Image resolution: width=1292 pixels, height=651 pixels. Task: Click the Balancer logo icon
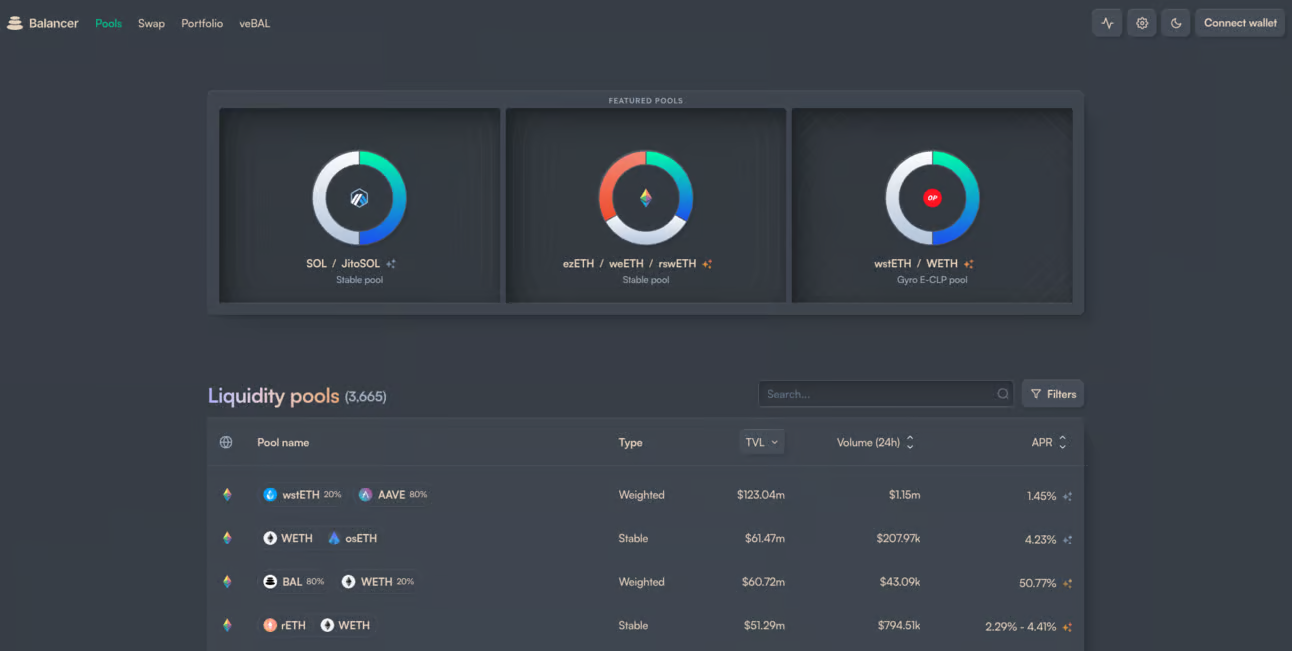click(x=15, y=23)
